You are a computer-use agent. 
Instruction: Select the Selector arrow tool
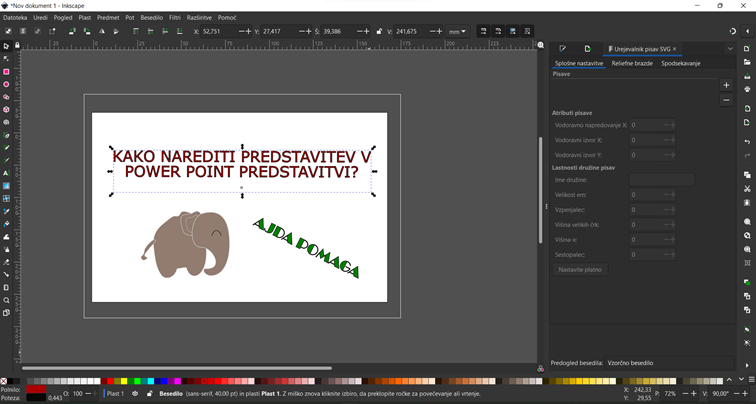click(6, 46)
